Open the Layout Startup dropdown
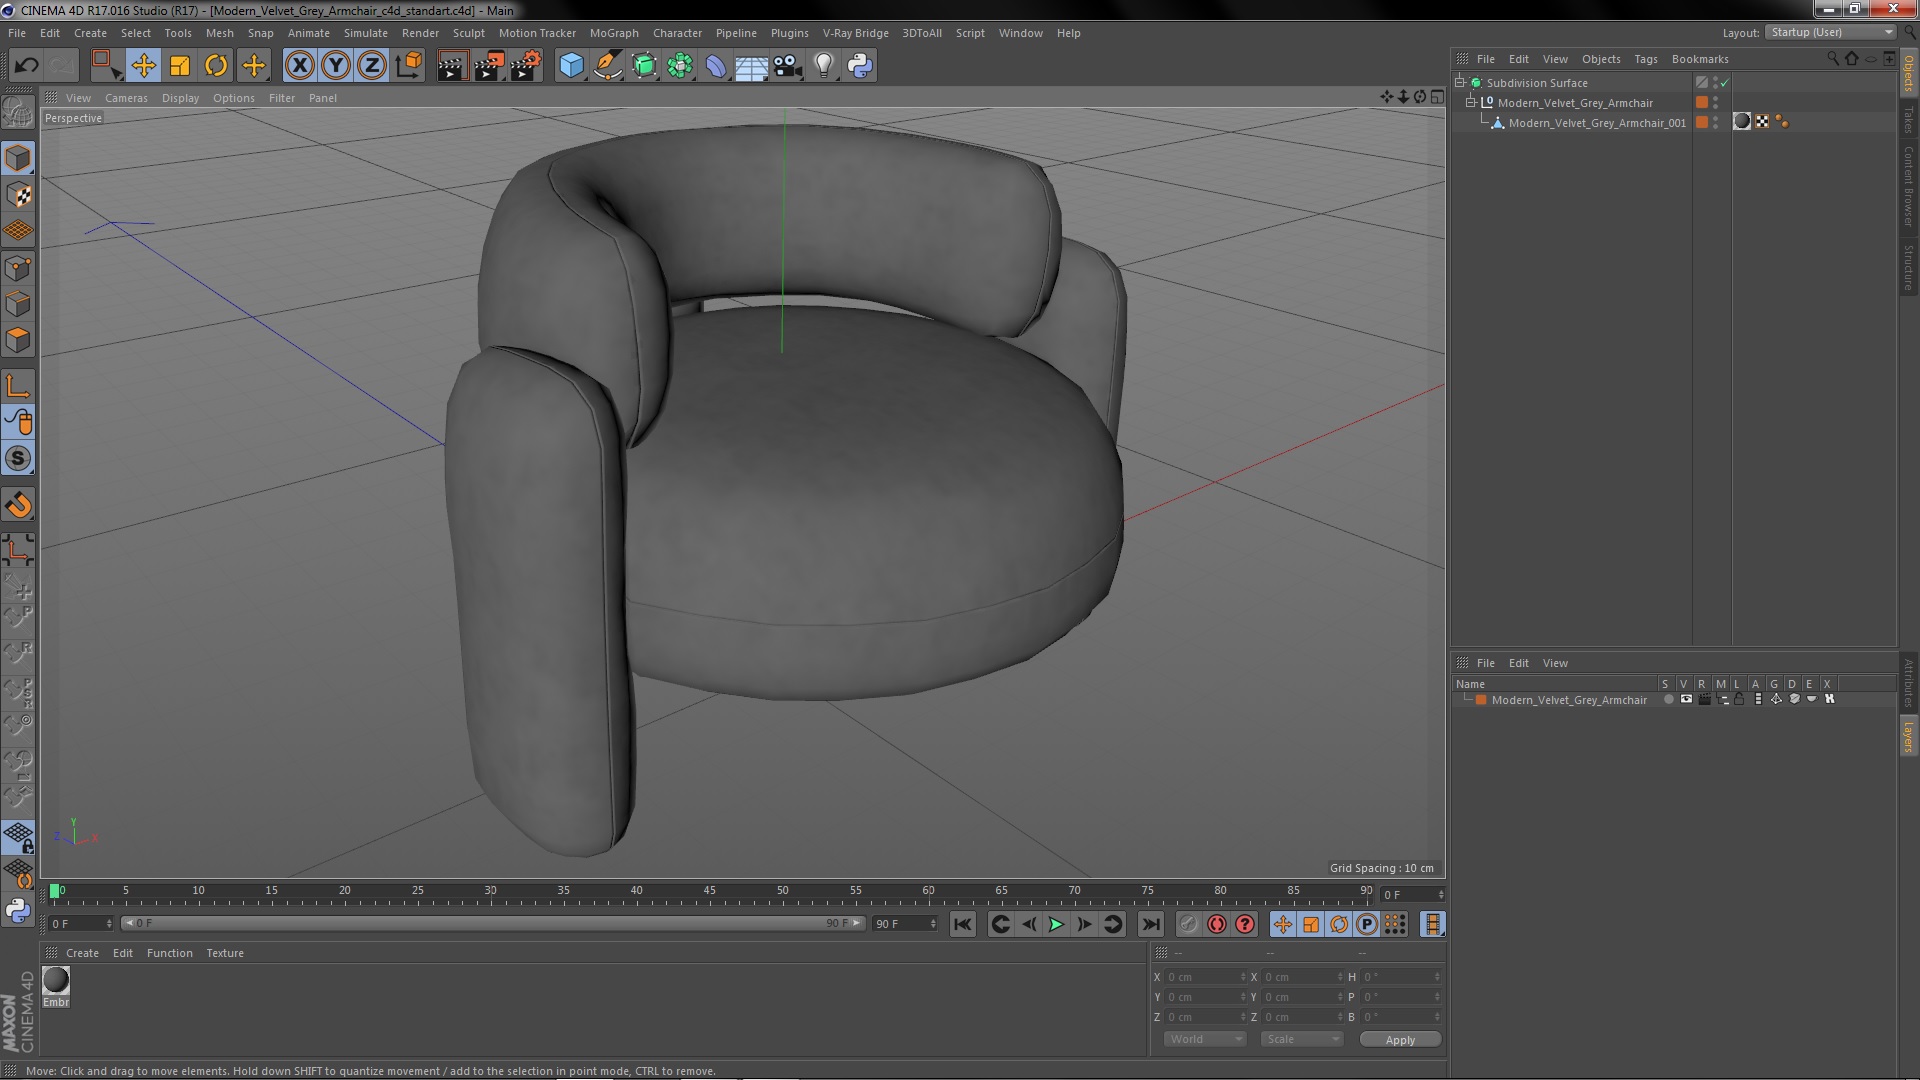 pos(1831,32)
